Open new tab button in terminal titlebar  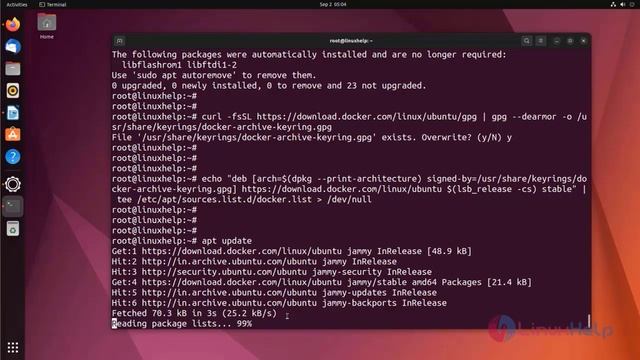[x=120, y=41]
